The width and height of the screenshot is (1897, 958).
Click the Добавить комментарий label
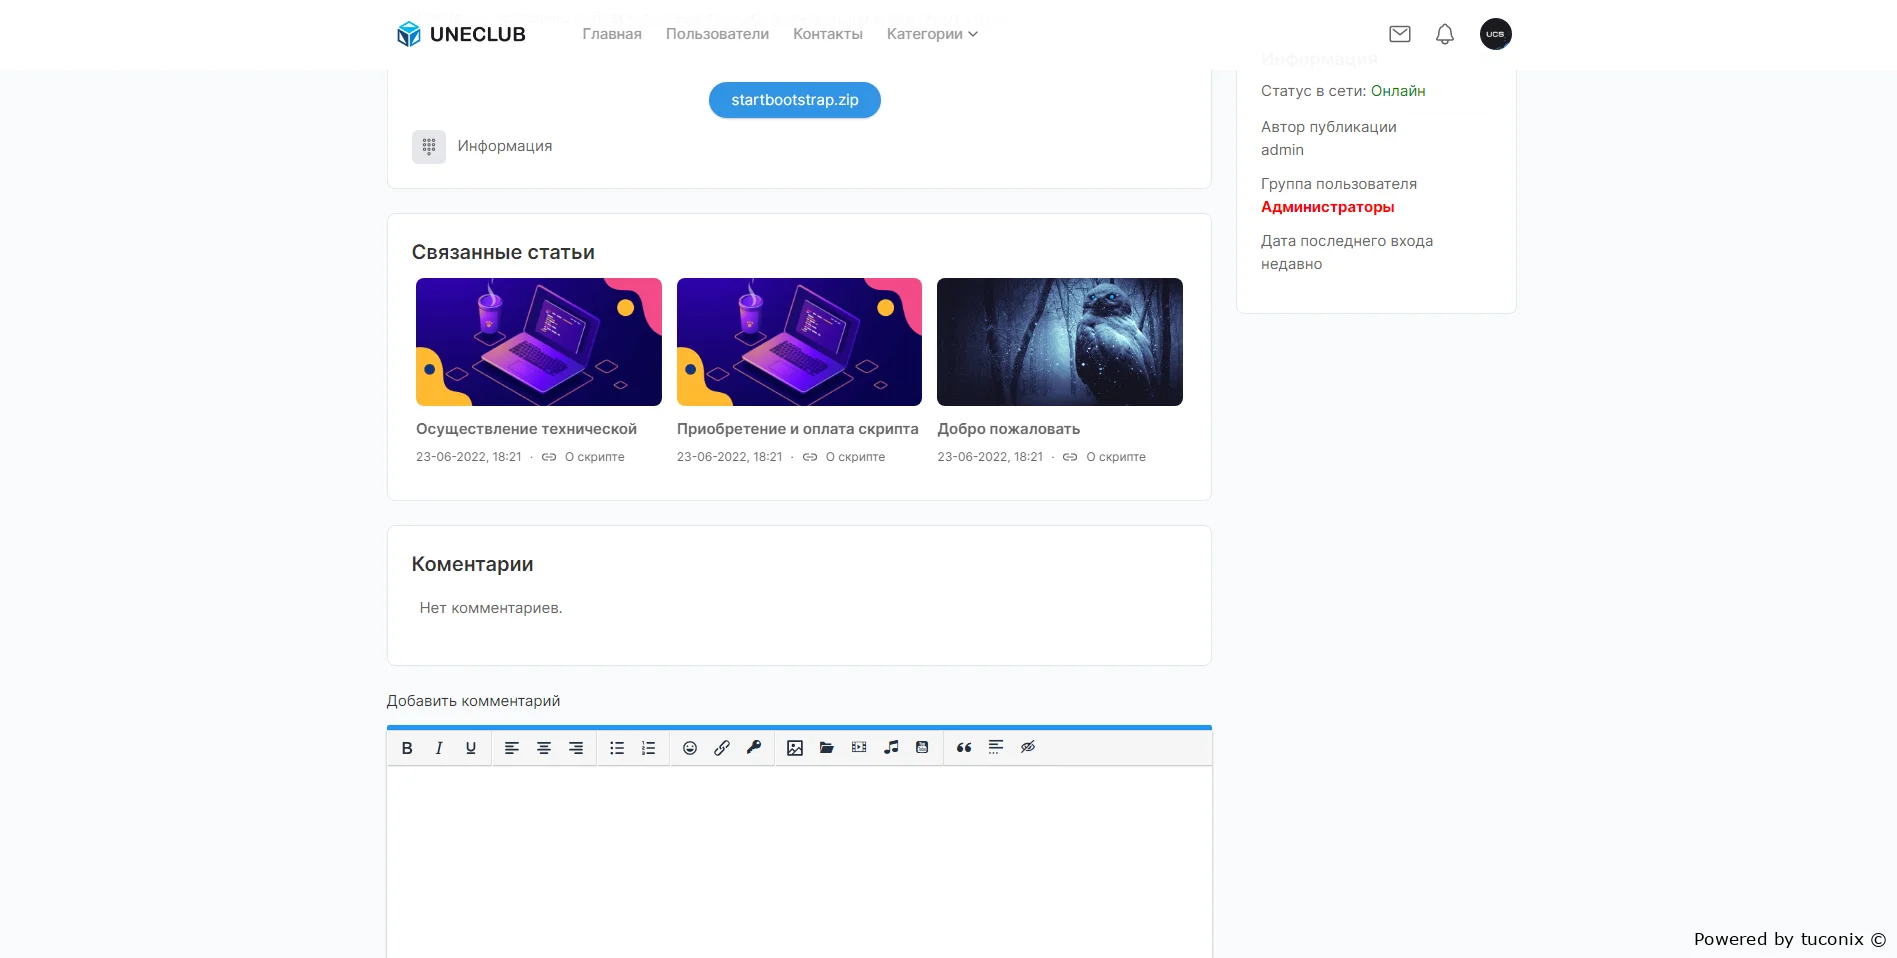(473, 701)
